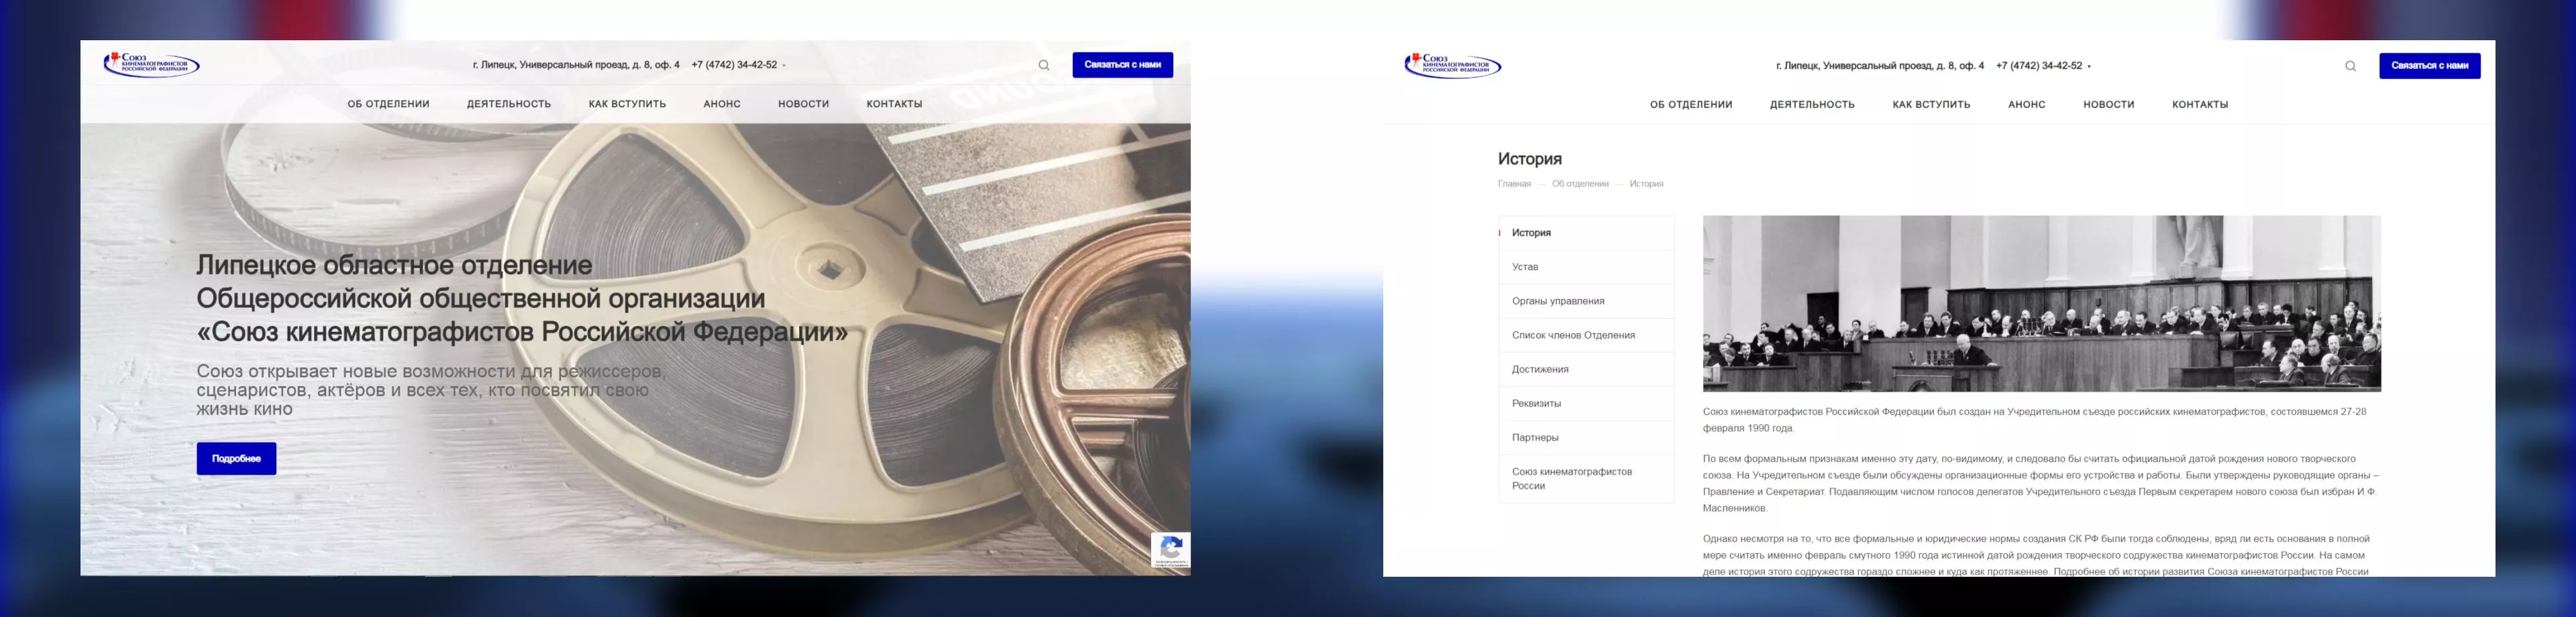Select «Достижения» in the side menu

(1586, 369)
